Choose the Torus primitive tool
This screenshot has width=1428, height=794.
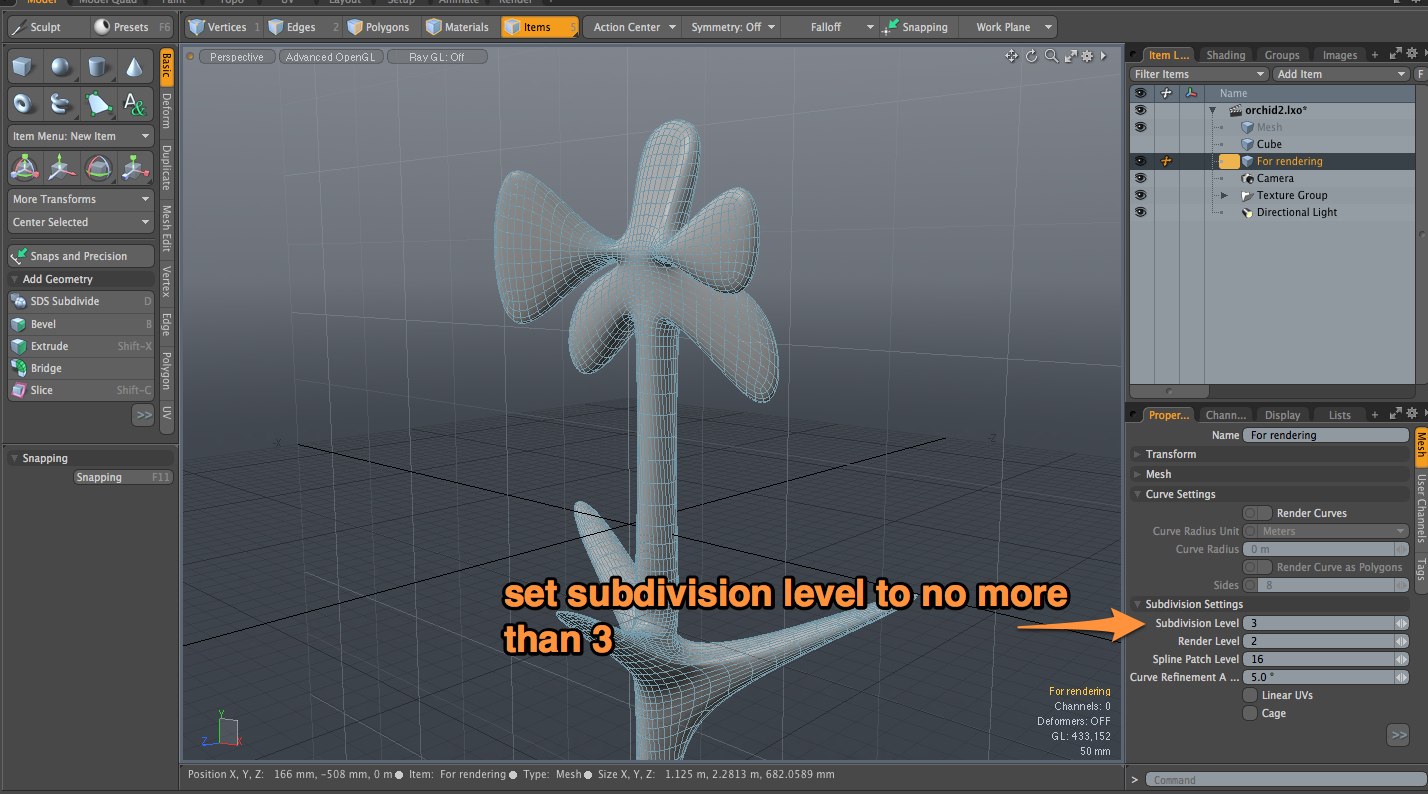click(25, 103)
